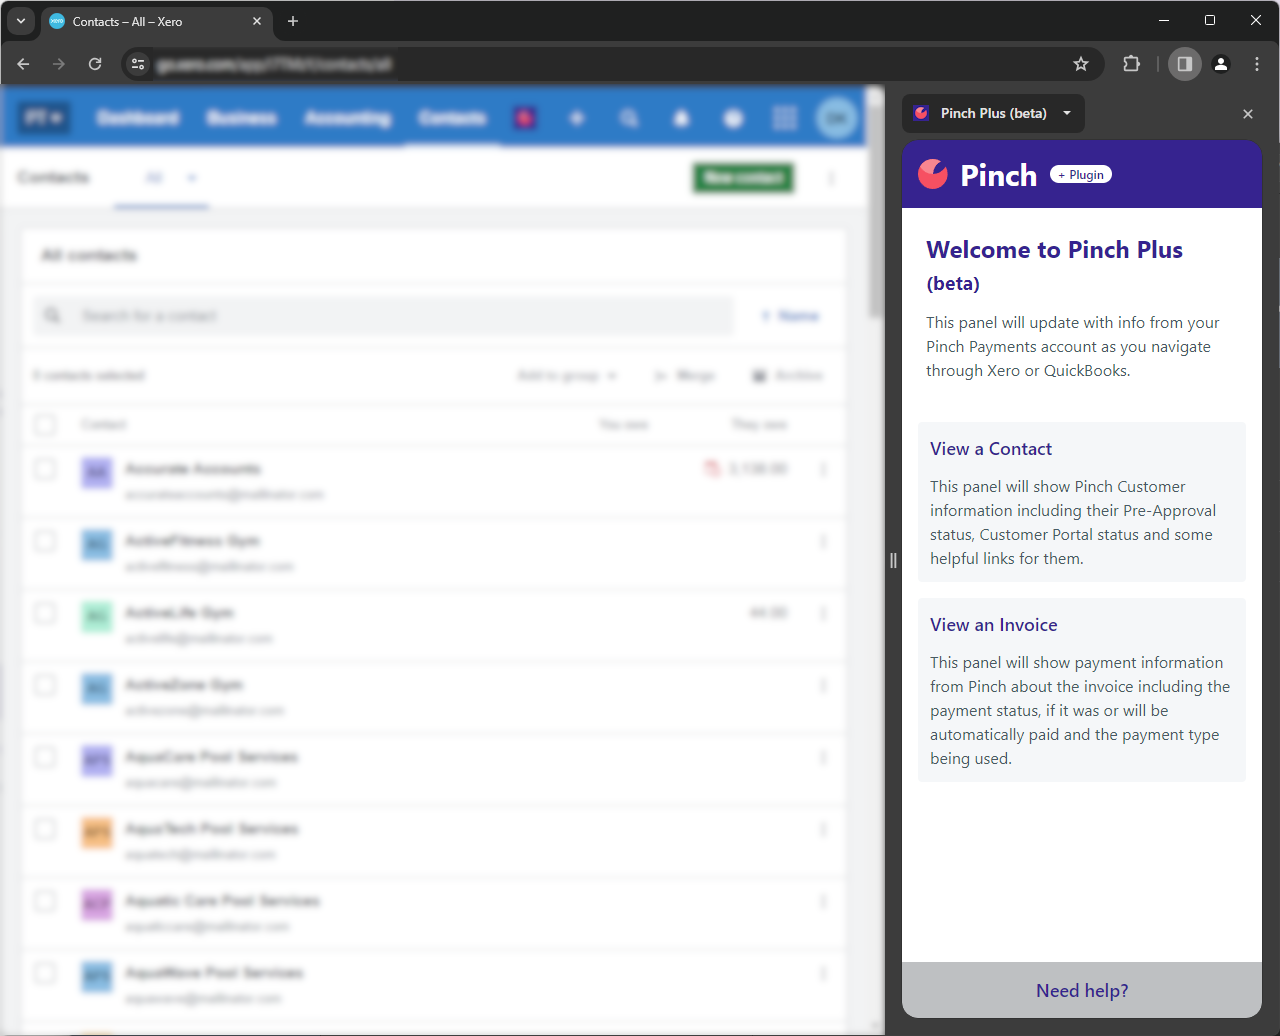Open the Xero search function

pyautogui.click(x=629, y=118)
